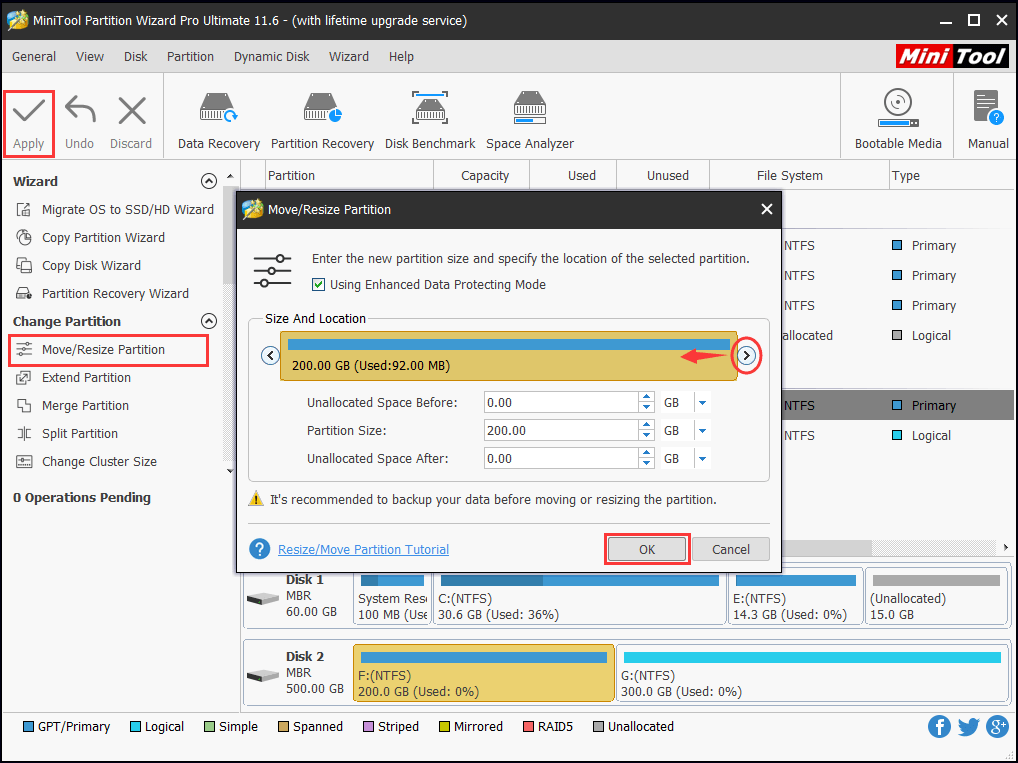Select Unallocated 15.0 GB on Disk 1
This screenshot has height=763, width=1018.
point(936,595)
